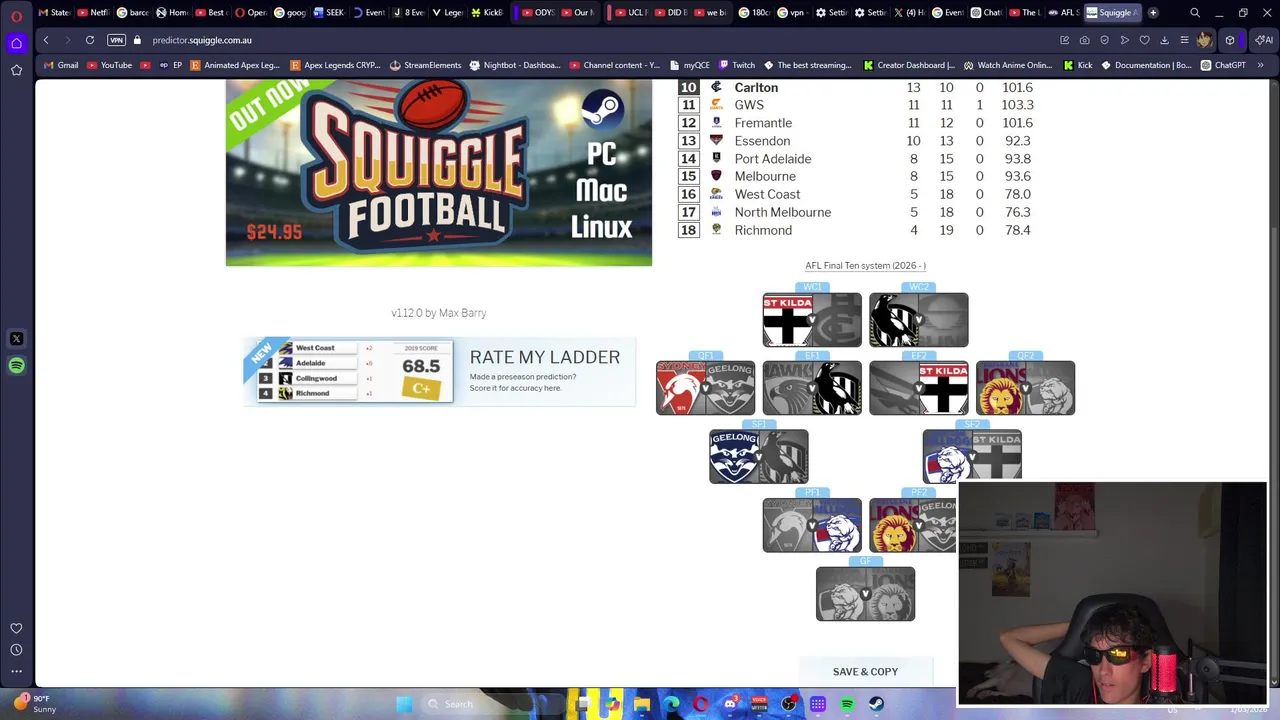This screenshot has width=1280, height=720.
Task: Pick Collingwood in the SF1 matchup
Action: (783, 457)
